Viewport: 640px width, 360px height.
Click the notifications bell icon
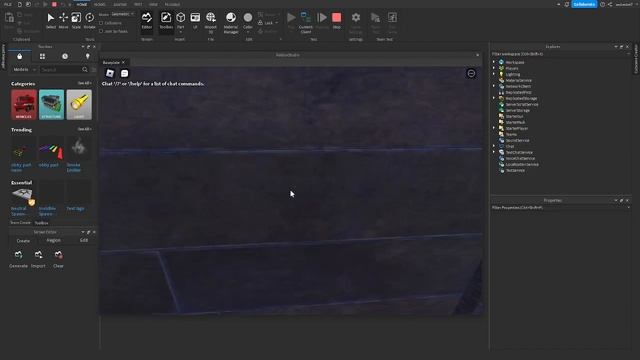point(567,4)
